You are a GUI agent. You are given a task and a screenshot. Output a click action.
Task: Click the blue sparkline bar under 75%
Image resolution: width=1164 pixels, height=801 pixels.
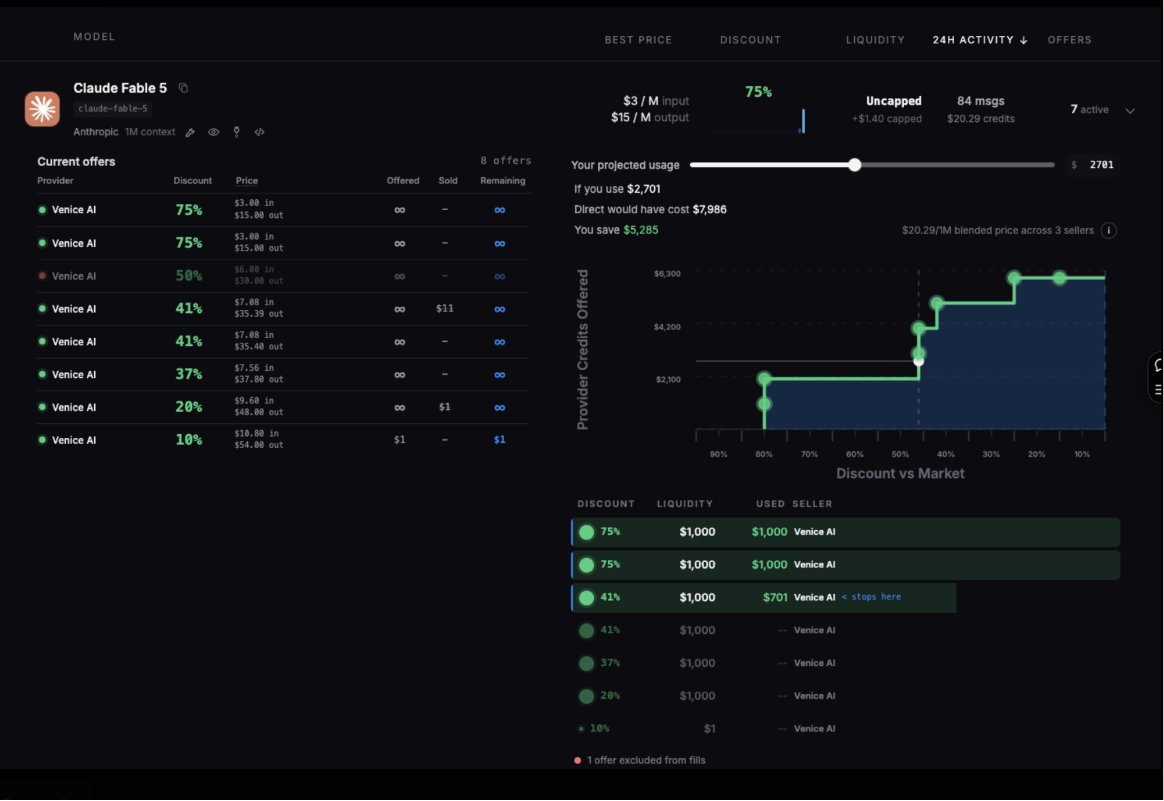pos(802,121)
